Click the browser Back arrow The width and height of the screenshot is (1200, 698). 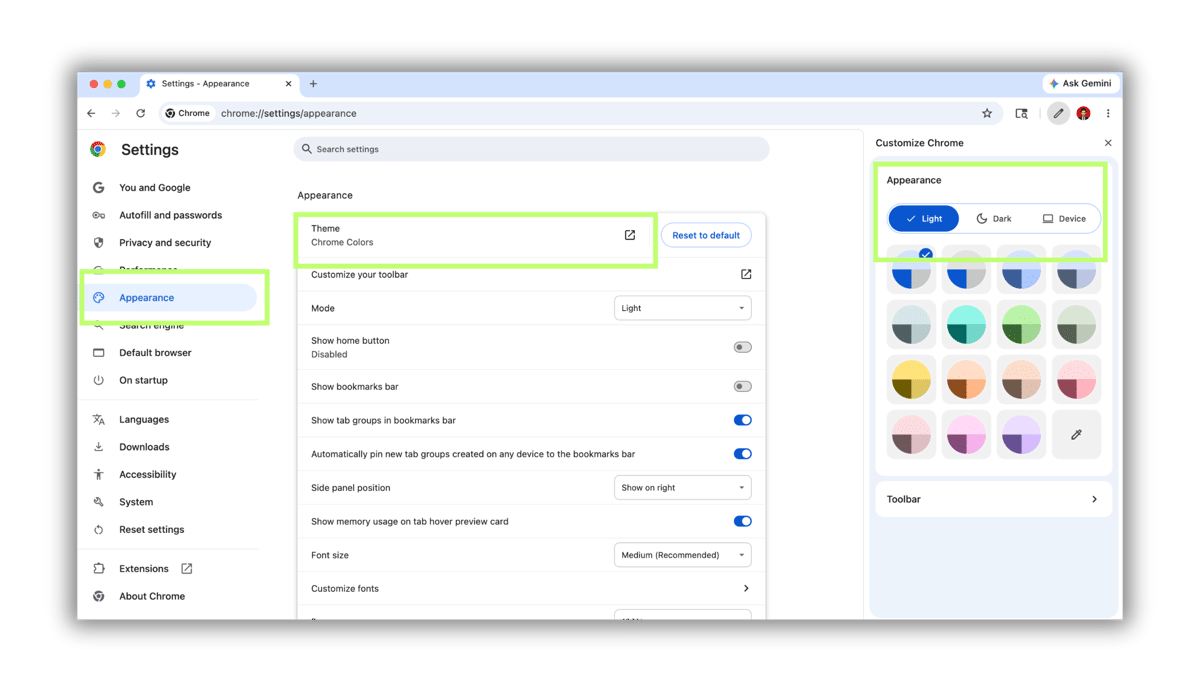pos(91,113)
